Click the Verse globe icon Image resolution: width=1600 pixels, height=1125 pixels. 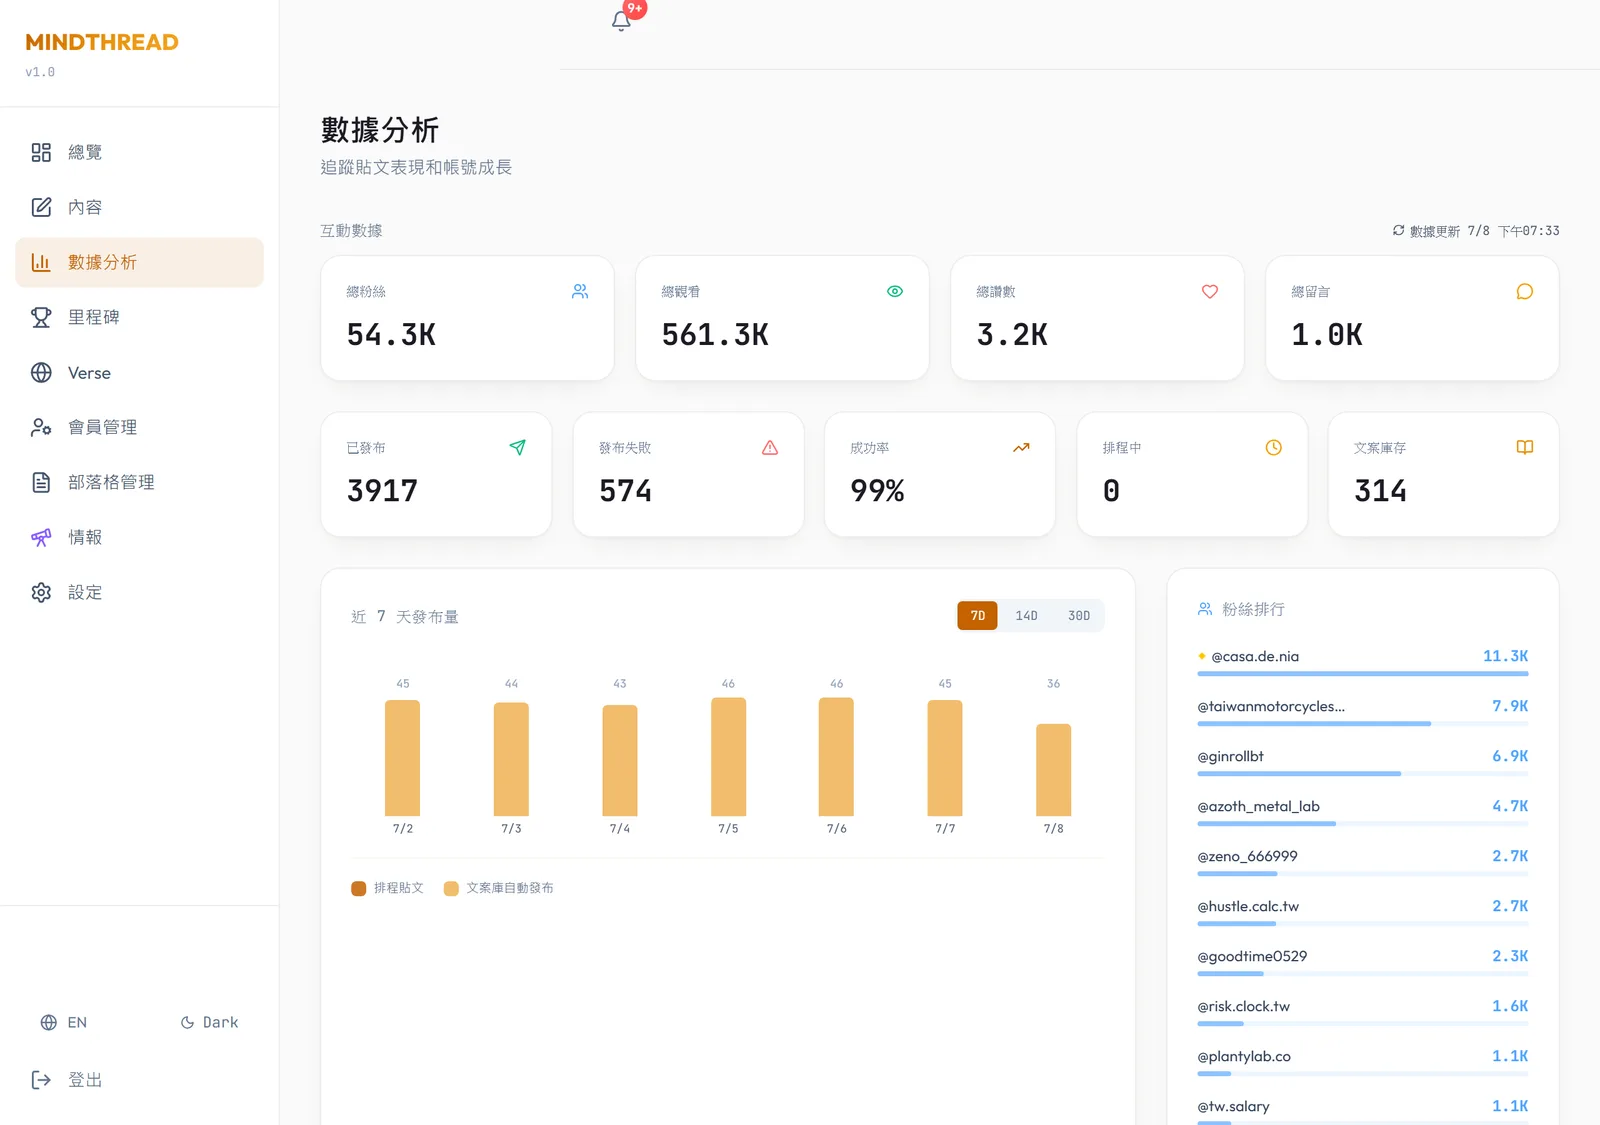click(x=41, y=372)
